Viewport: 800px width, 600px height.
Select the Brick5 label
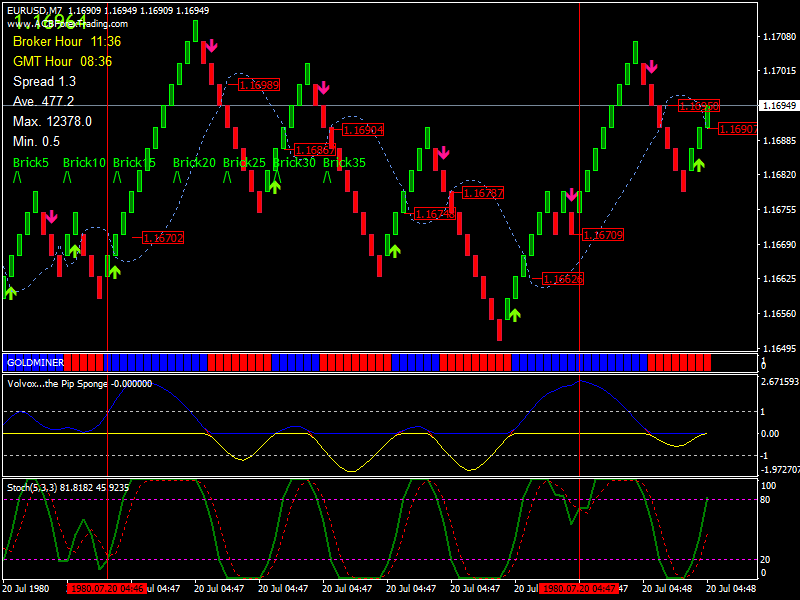(x=31, y=162)
